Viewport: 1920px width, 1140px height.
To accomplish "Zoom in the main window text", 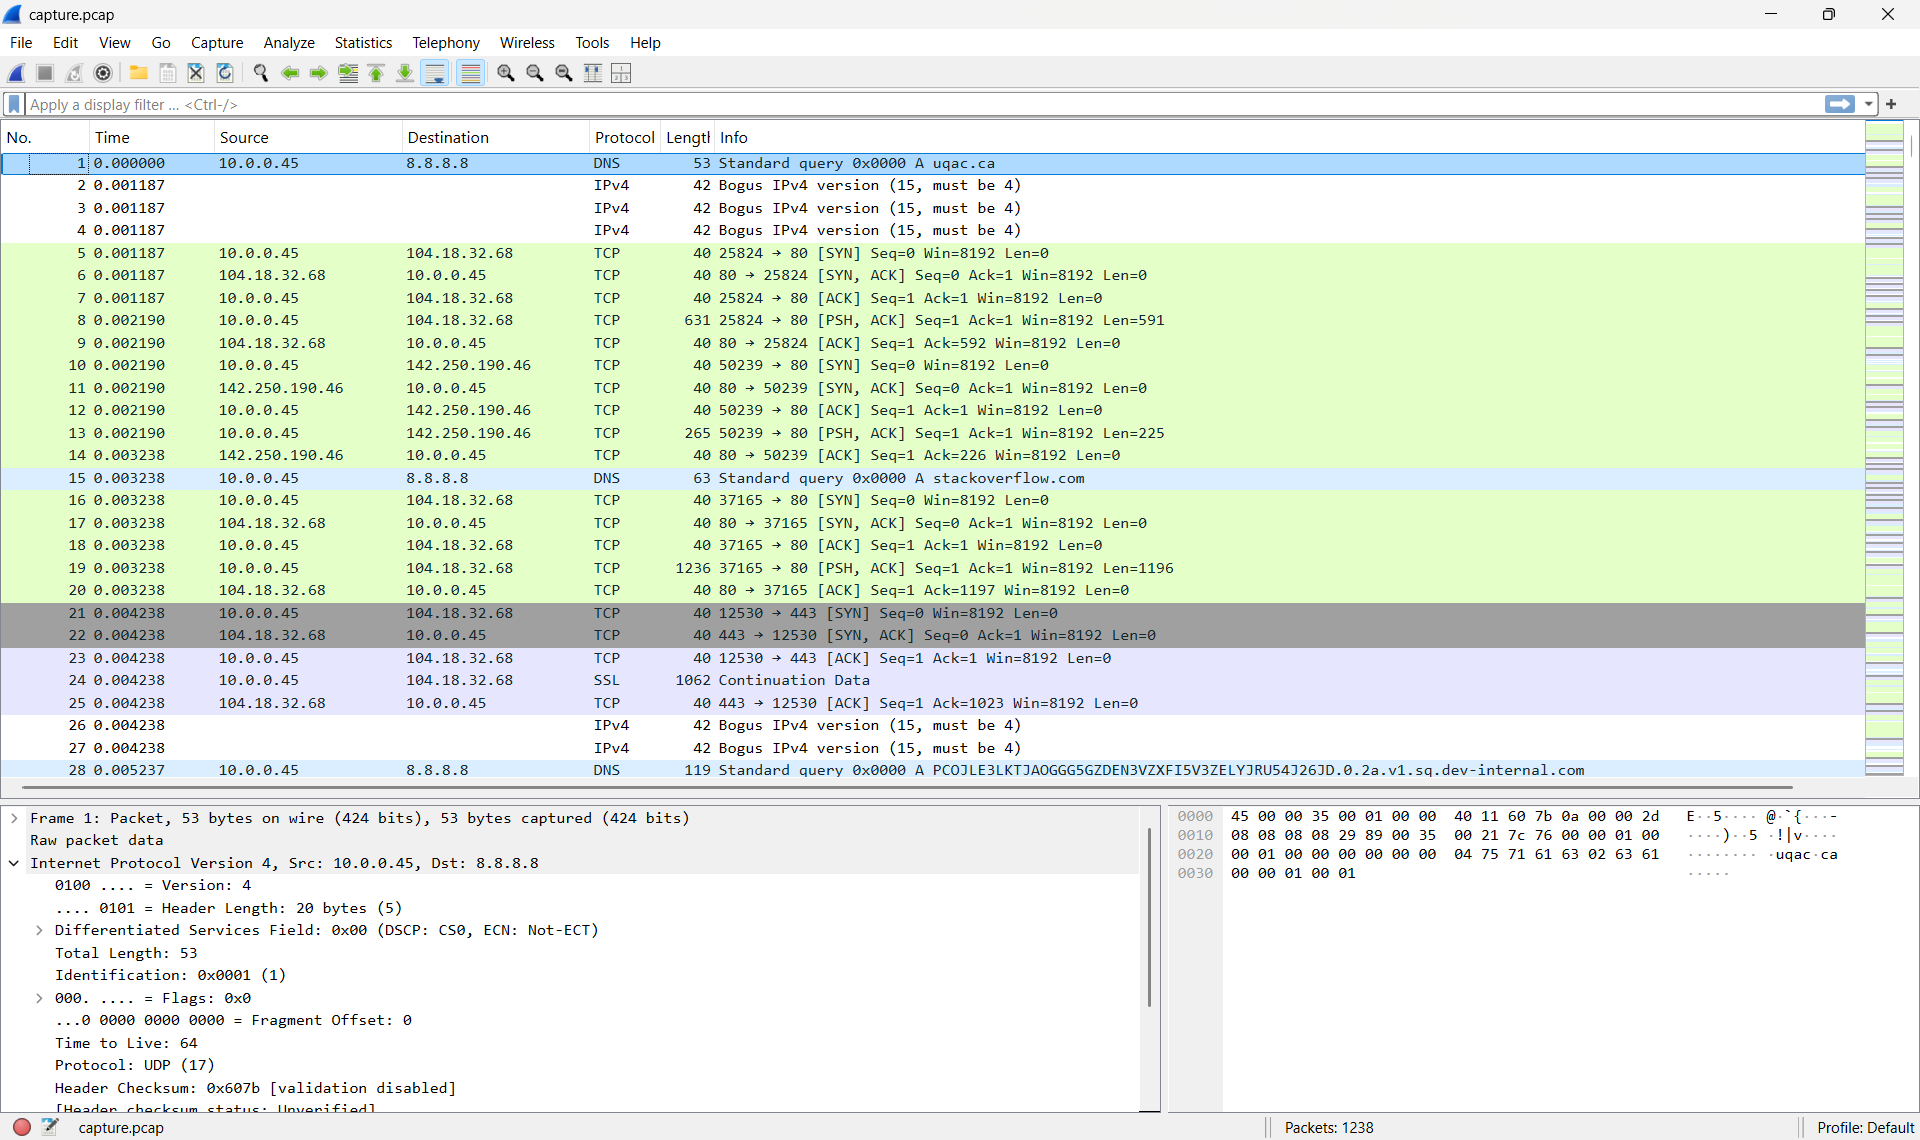I will click(x=506, y=73).
